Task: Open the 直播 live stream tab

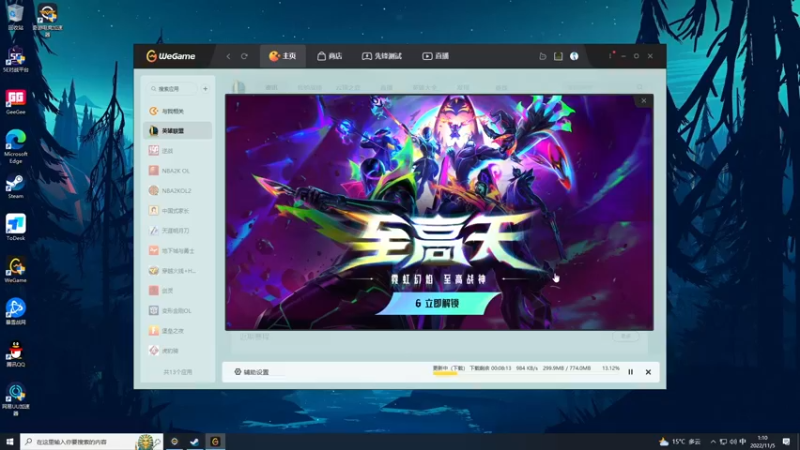Action: 435,56
